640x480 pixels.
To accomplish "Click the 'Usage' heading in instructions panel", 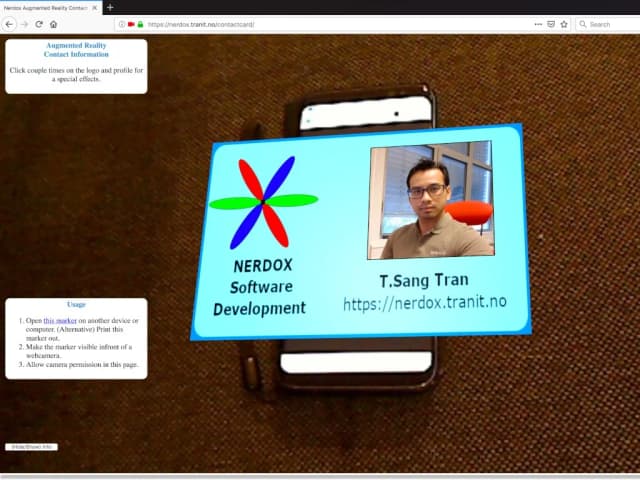I will click(x=76, y=304).
